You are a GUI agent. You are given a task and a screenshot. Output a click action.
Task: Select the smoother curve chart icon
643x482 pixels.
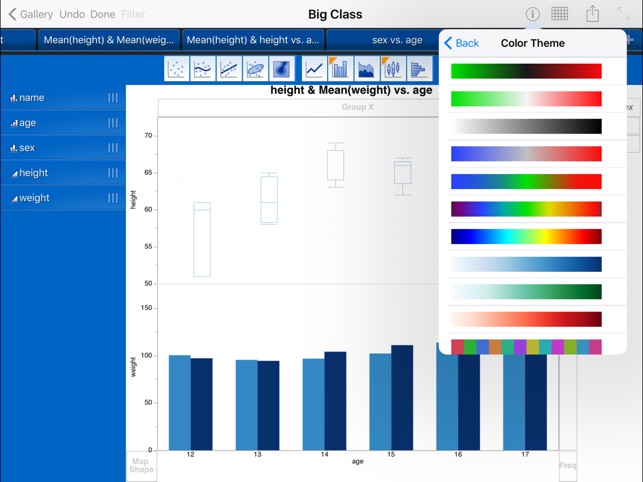click(x=203, y=69)
